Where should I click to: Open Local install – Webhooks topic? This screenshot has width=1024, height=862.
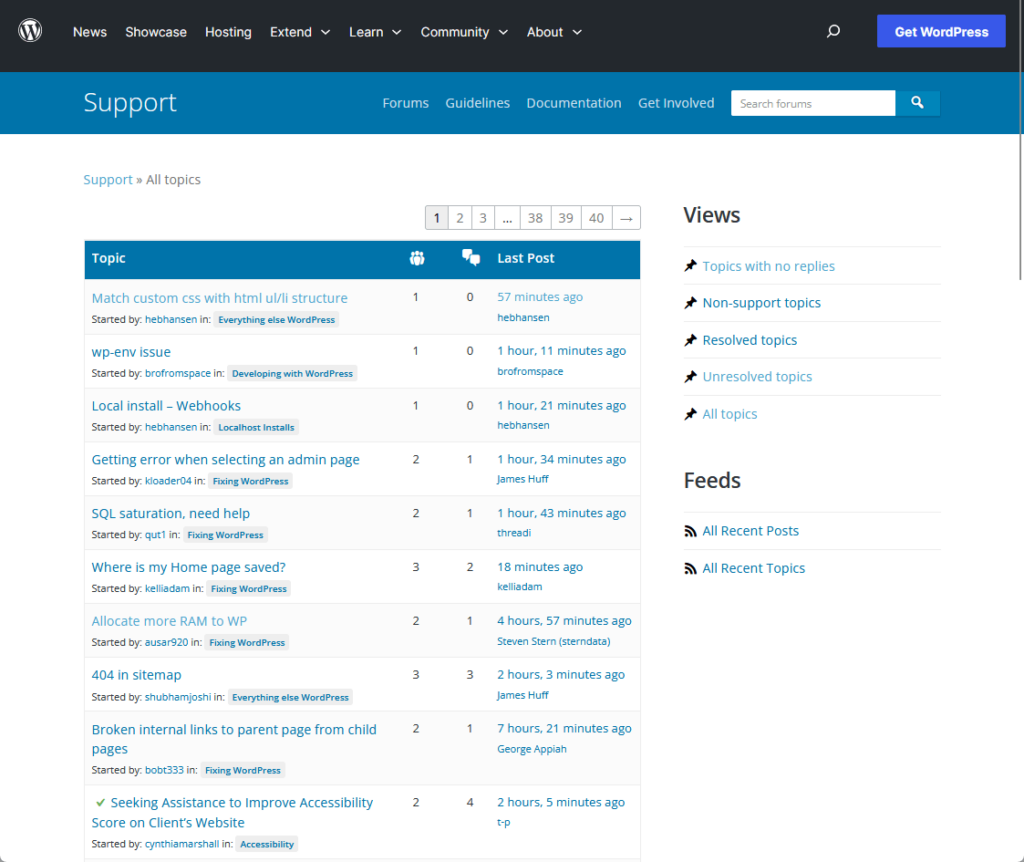click(166, 406)
